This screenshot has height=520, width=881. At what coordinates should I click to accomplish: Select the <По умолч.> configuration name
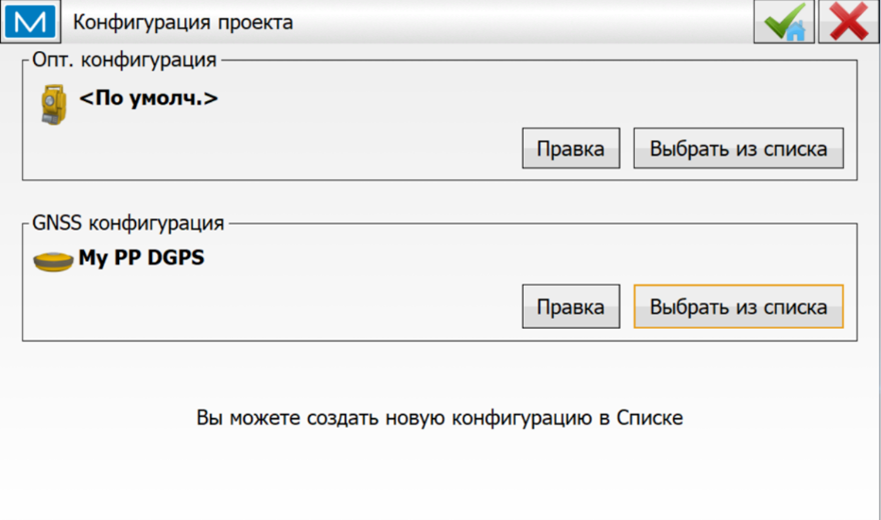(148, 98)
